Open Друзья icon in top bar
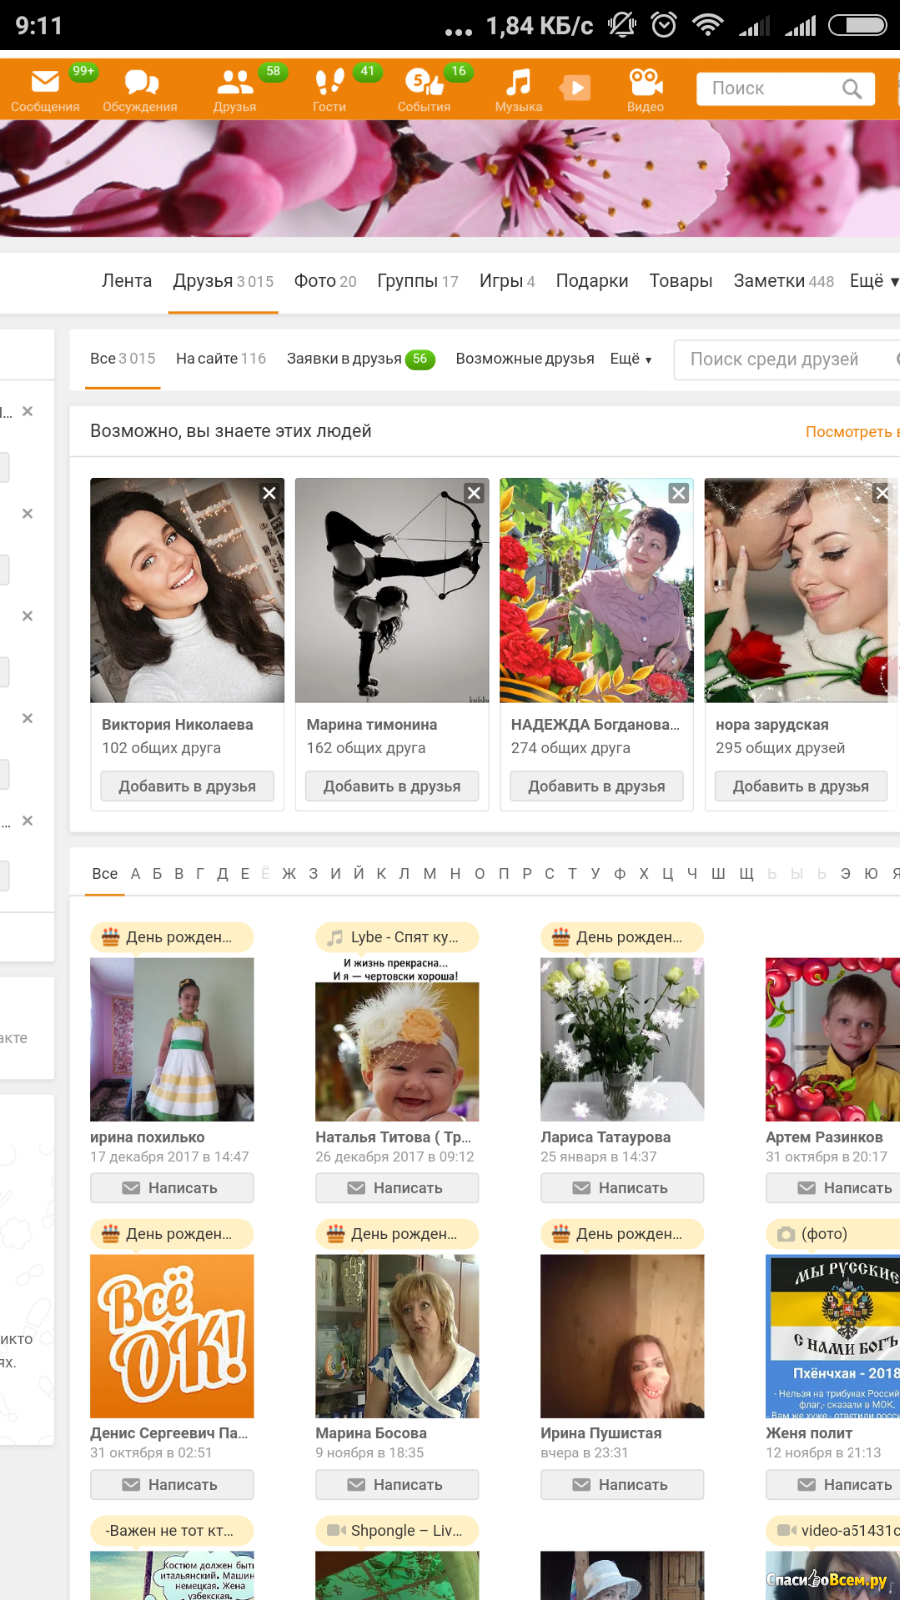The width and height of the screenshot is (900, 1600). click(x=235, y=89)
